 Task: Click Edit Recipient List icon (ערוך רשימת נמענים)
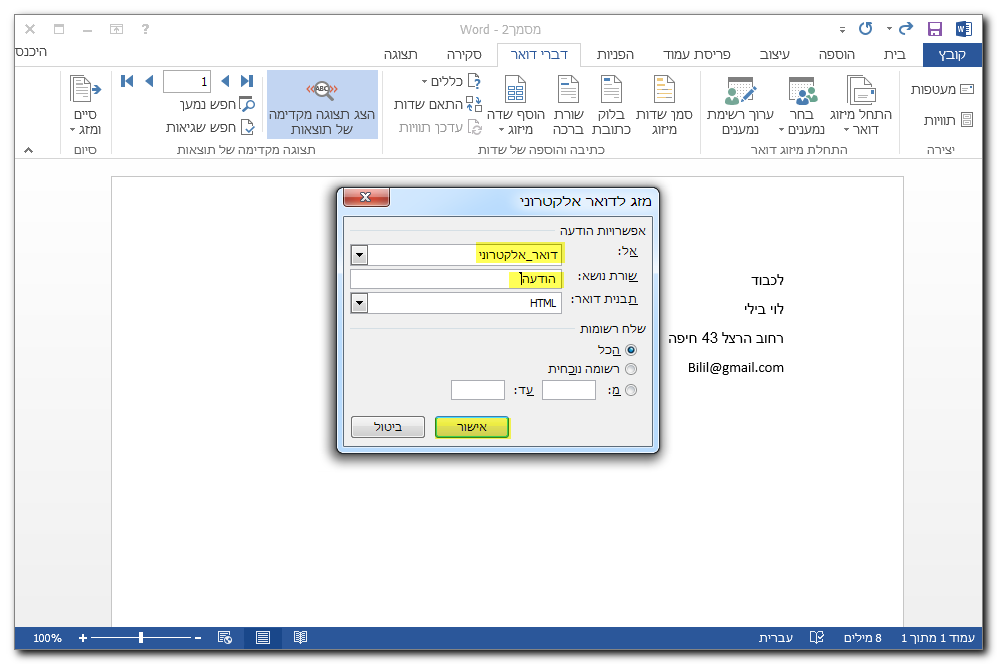coord(740,92)
